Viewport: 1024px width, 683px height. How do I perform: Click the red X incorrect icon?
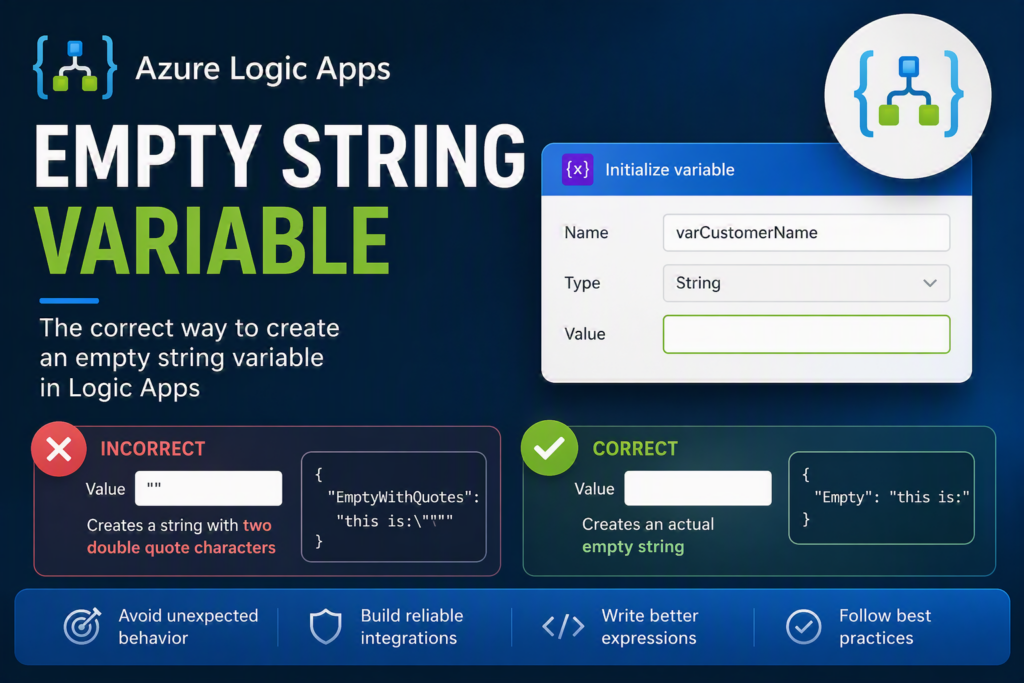click(59, 449)
